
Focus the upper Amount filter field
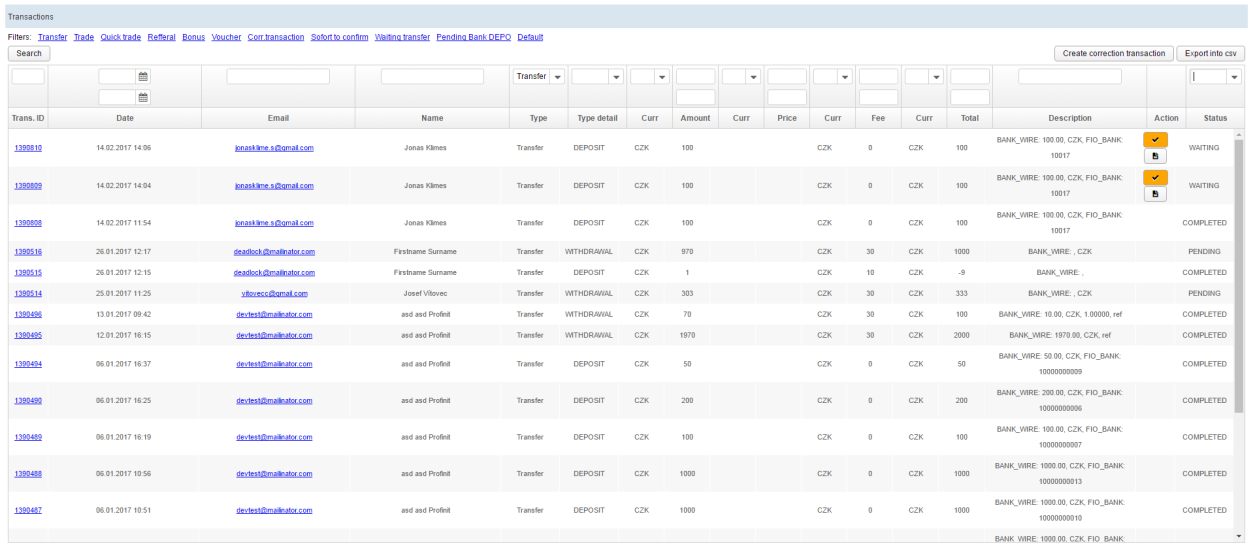click(696, 76)
